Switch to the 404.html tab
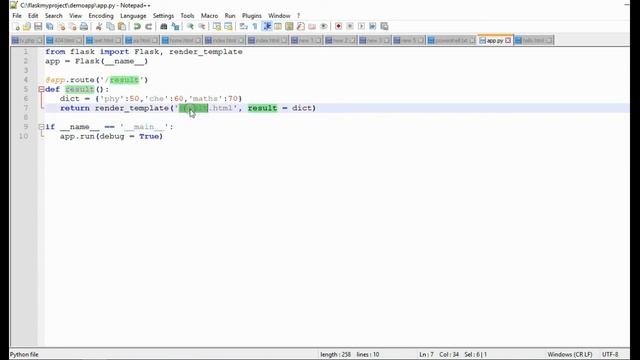 coord(64,40)
